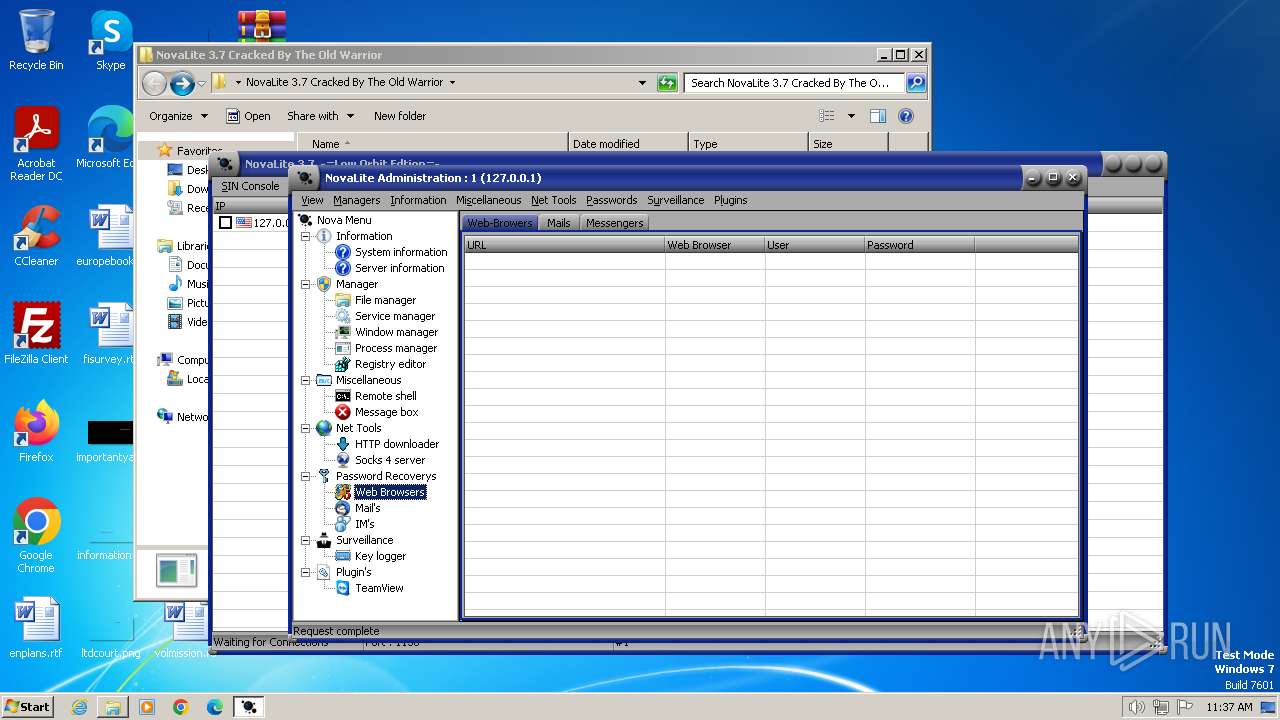Click the Nova Menu root icon
Viewport: 1280px width, 720px height.
(x=305, y=220)
